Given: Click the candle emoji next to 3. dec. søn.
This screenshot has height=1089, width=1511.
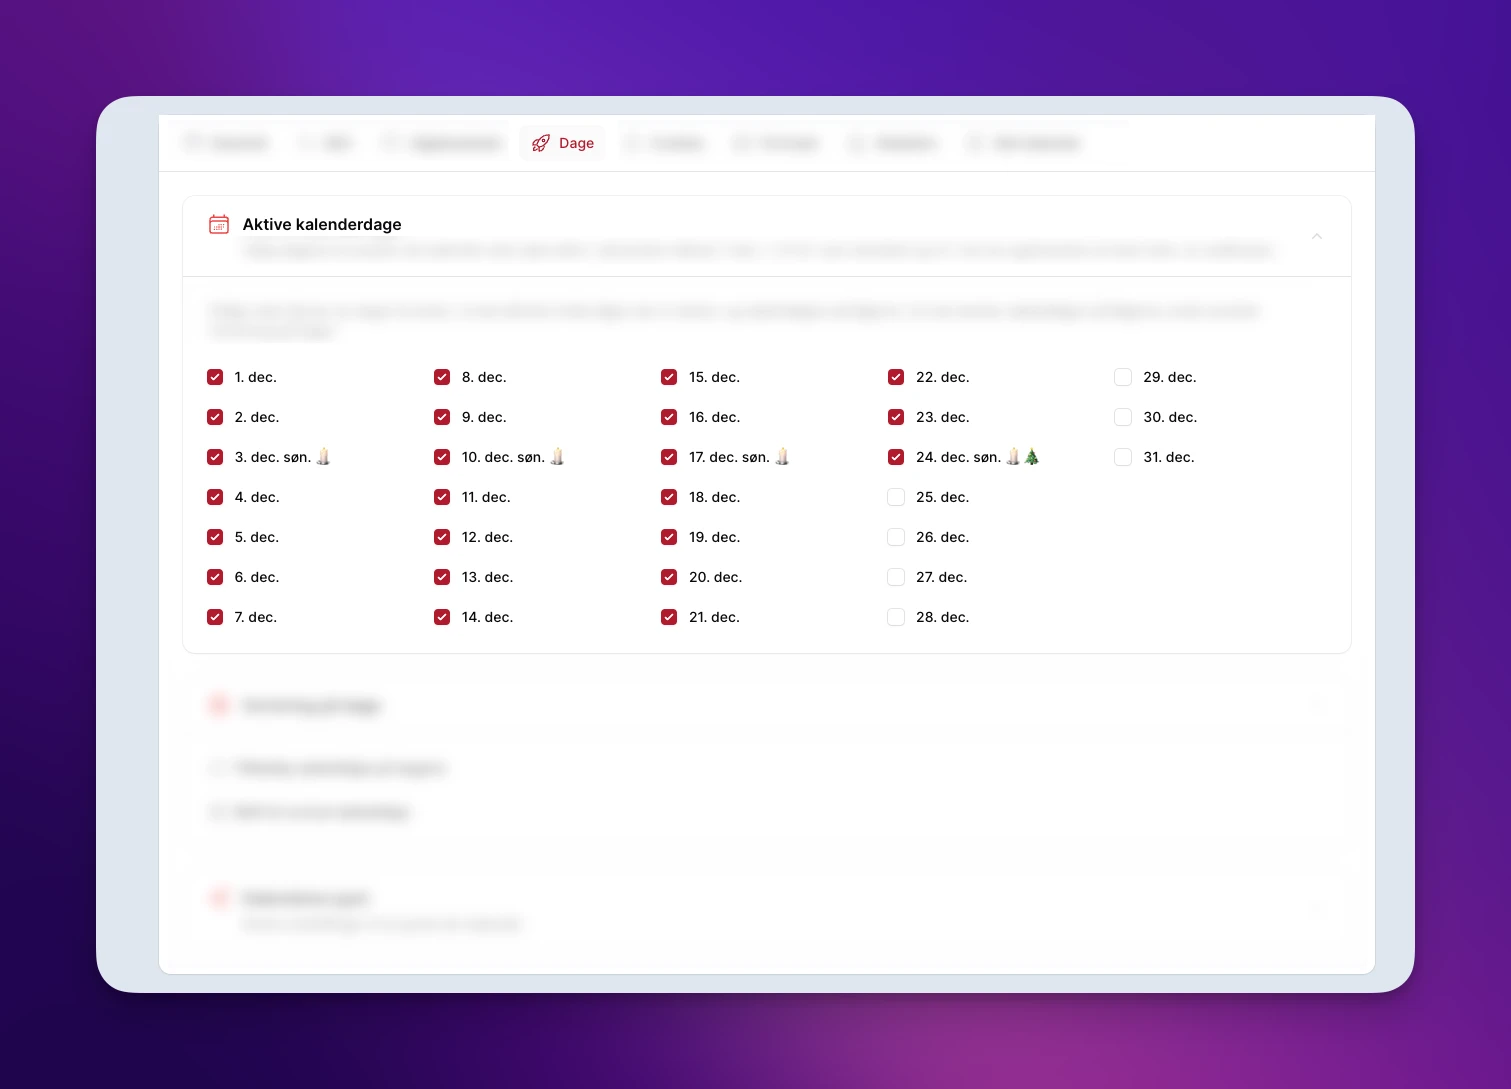Looking at the screenshot, I should pos(323,457).
